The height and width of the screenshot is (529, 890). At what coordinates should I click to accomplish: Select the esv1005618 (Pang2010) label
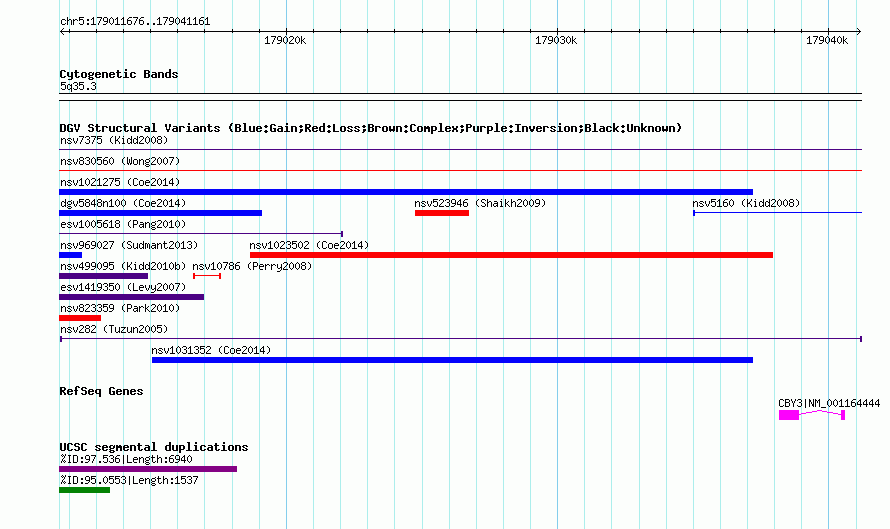(x=123, y=224)
